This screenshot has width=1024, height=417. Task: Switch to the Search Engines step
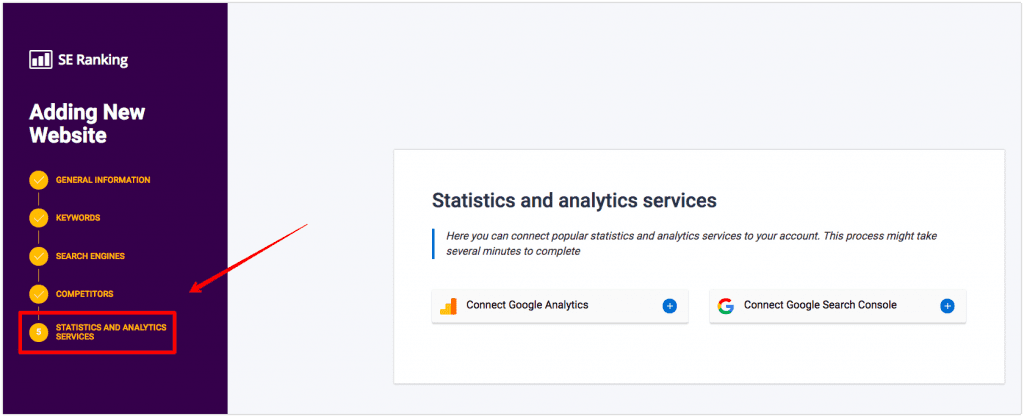point(90,256)
